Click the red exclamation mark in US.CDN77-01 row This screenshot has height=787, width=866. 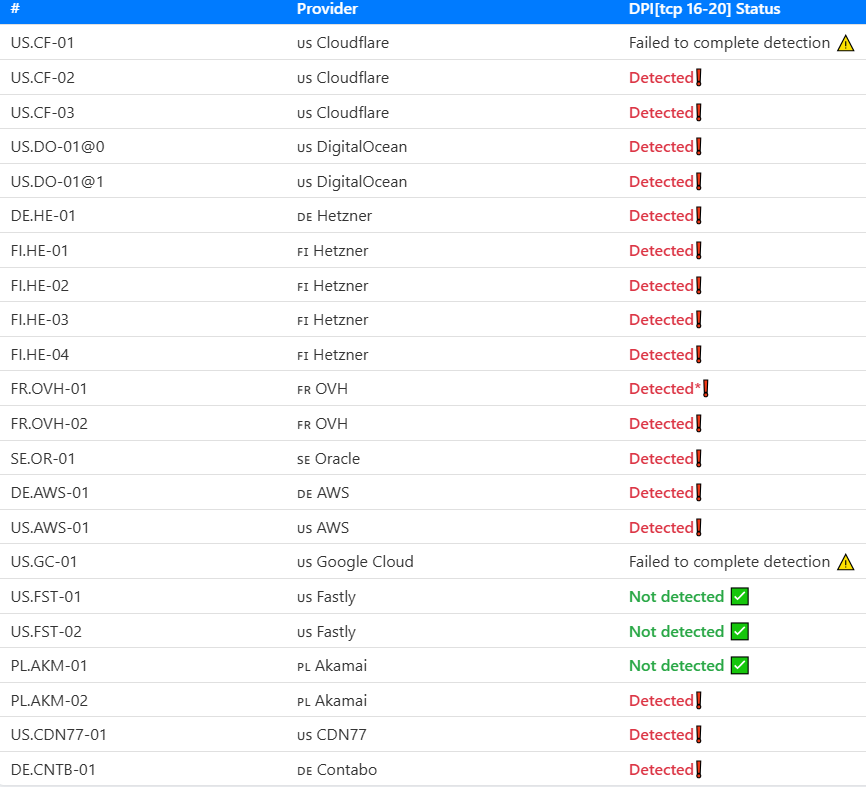tap(699, 735)
